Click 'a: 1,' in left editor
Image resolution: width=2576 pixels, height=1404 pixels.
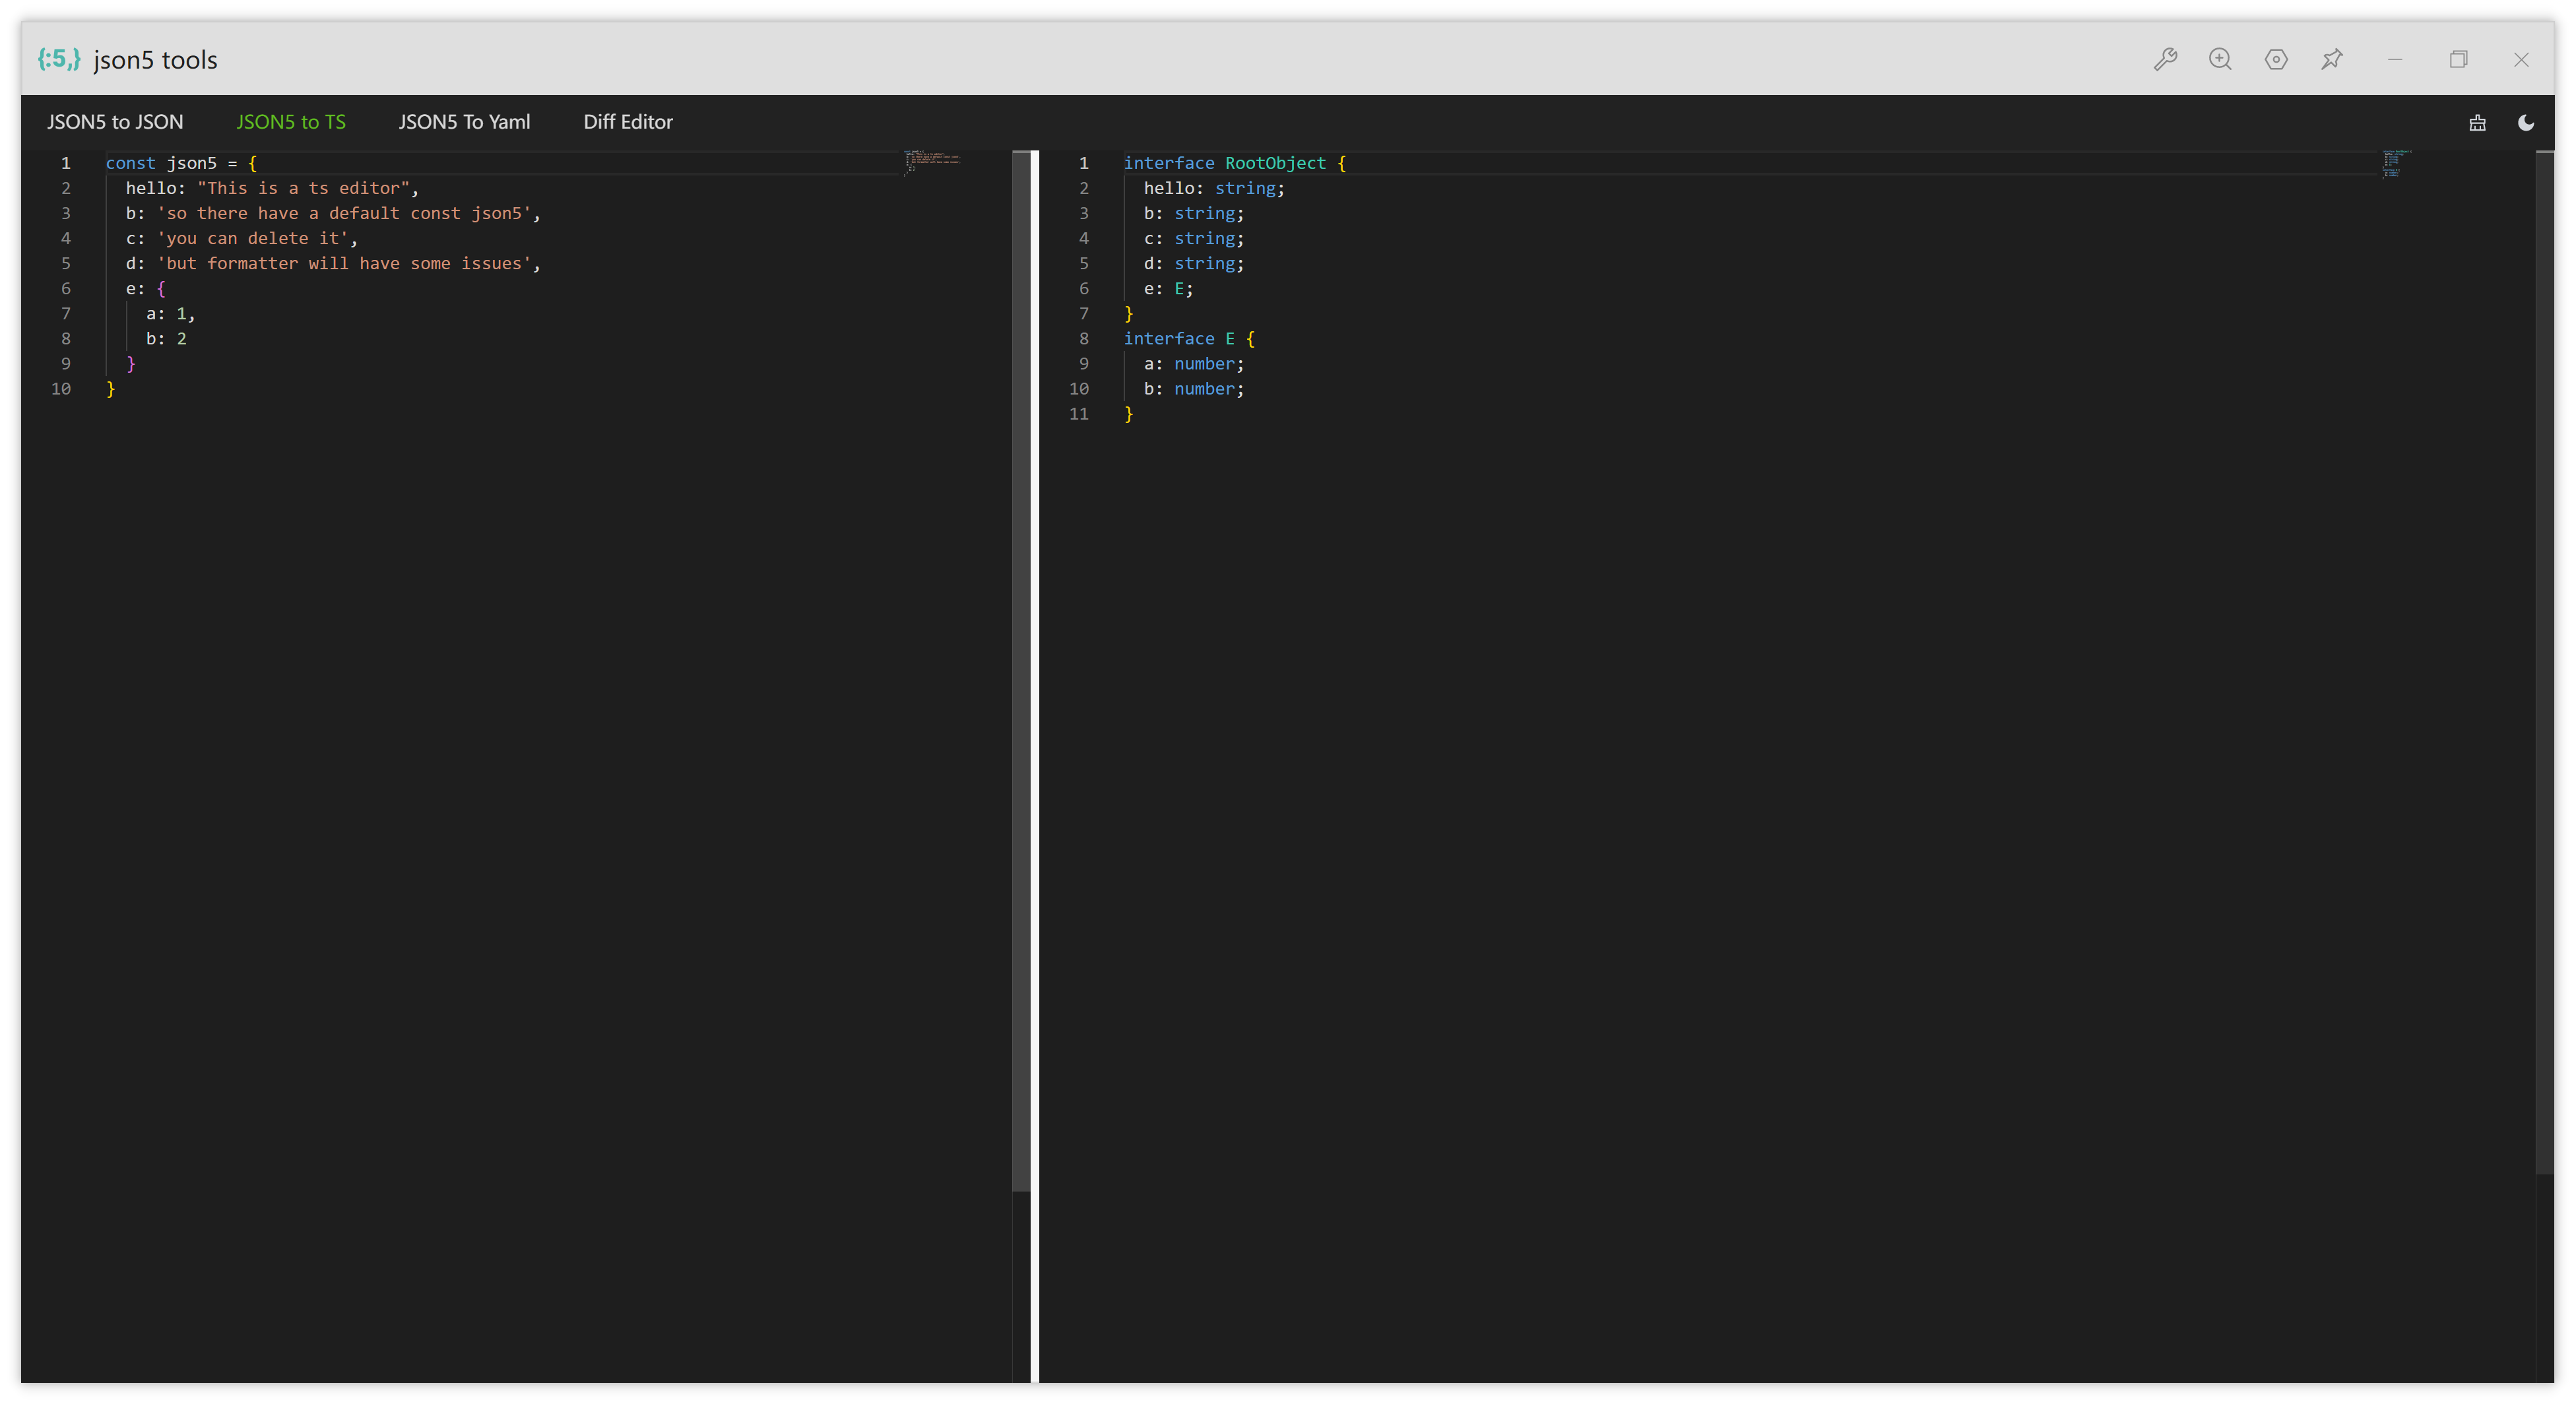tap(171, 314)
